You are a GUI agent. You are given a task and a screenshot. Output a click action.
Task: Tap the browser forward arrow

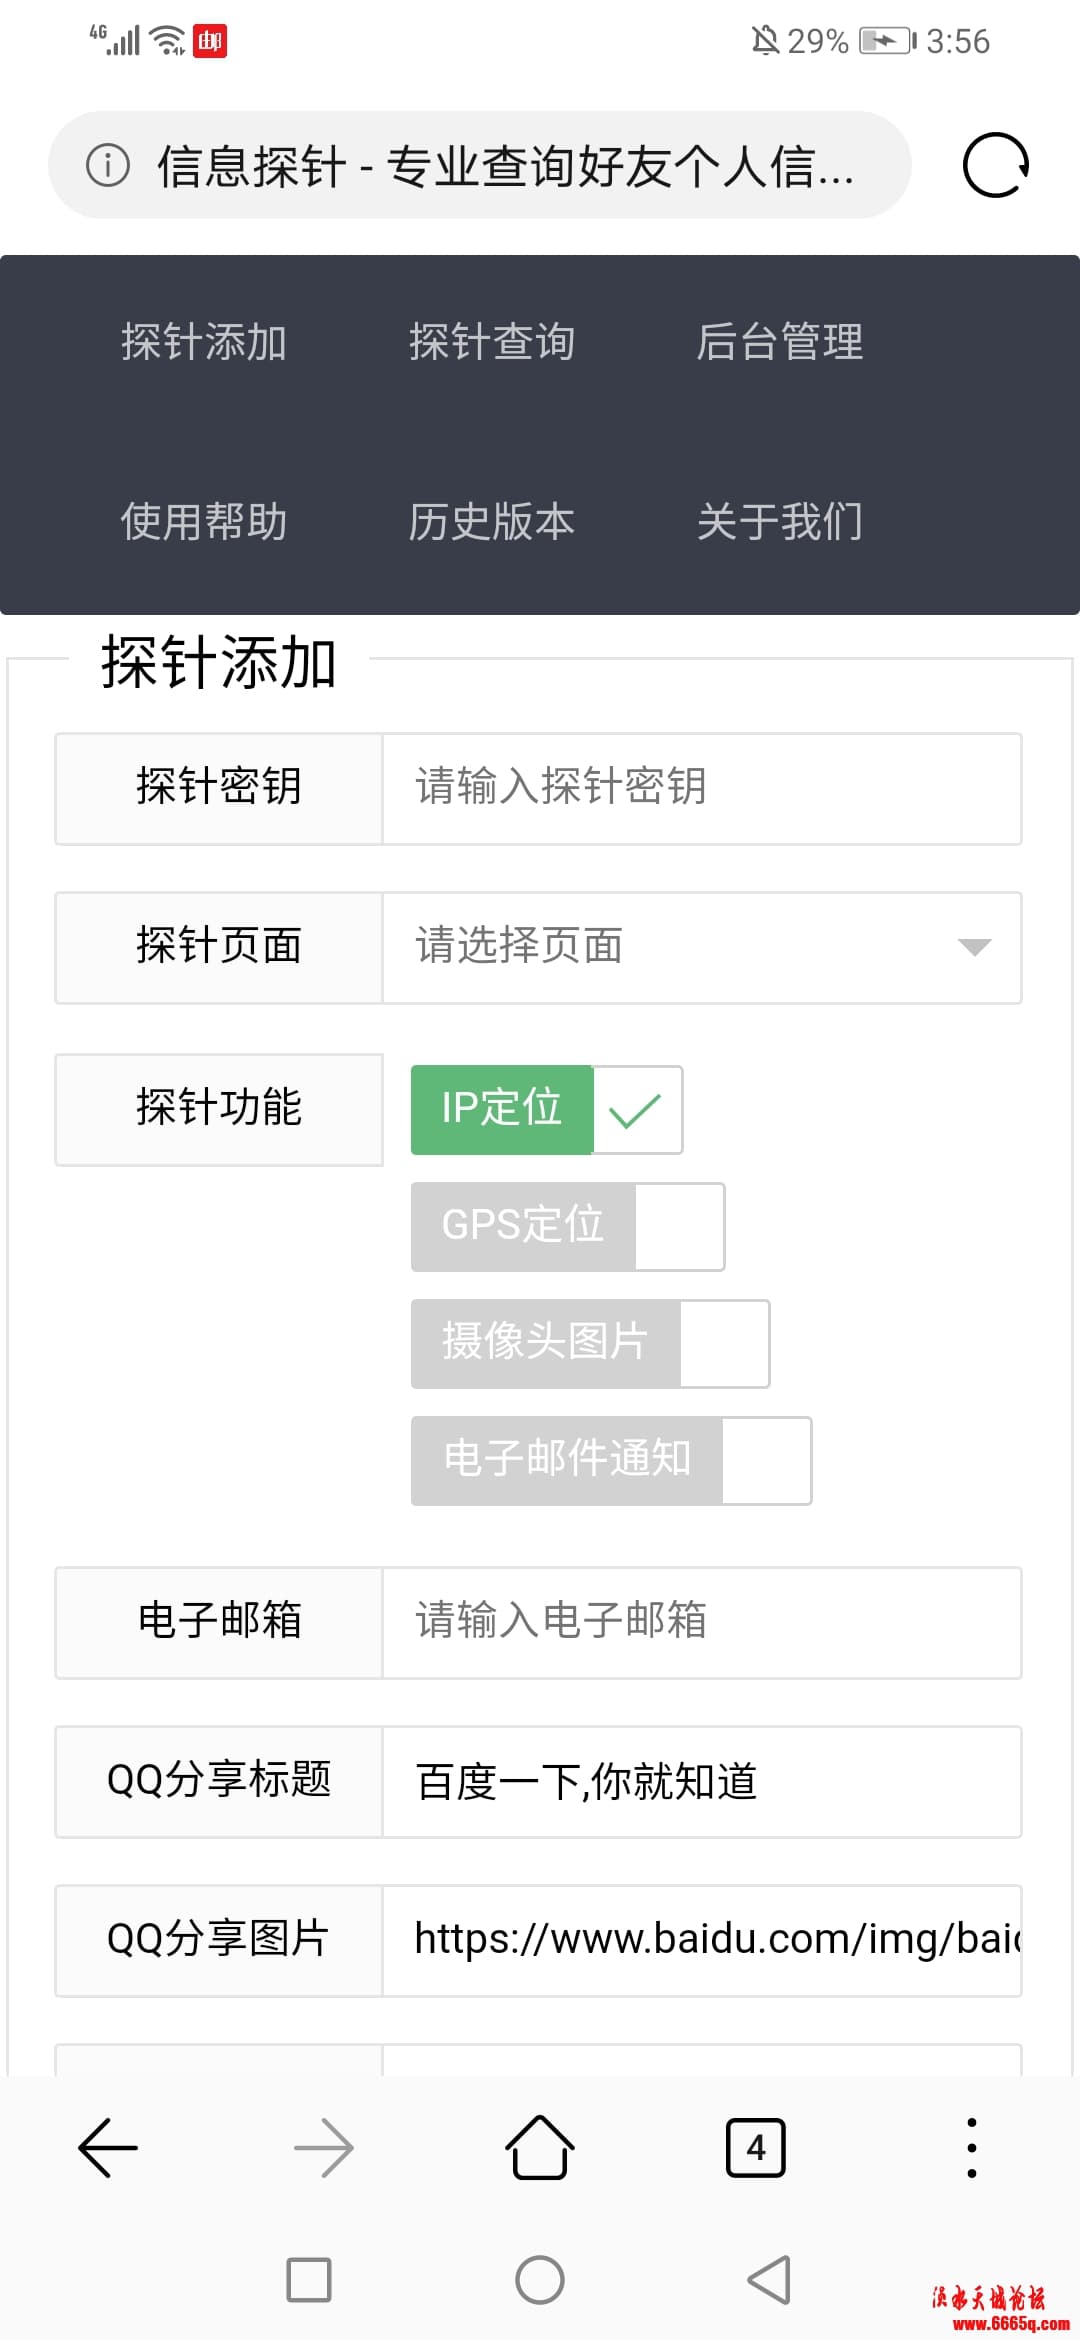[324, 2147]
